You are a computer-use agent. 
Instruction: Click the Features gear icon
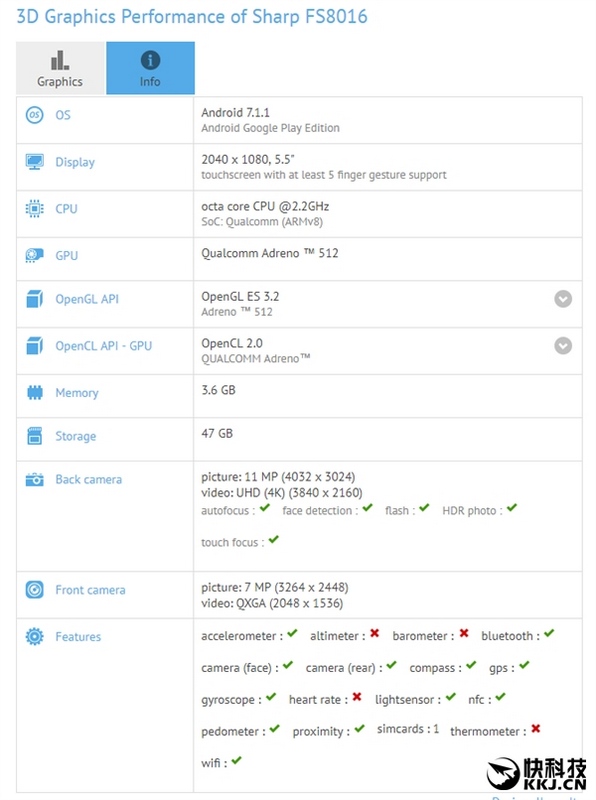35,636
